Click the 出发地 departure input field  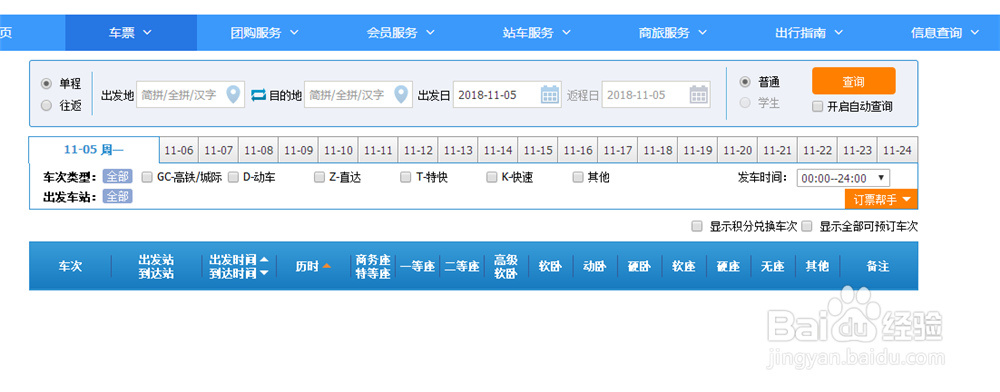click(x=191, y=95)
